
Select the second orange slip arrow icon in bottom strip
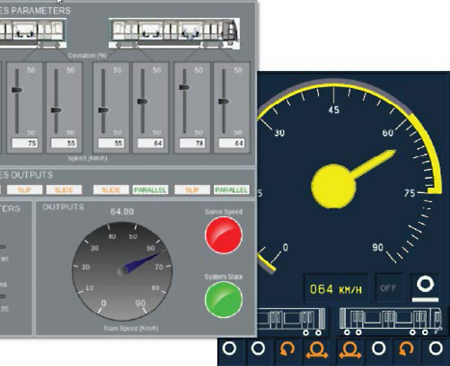pos(406,349)
